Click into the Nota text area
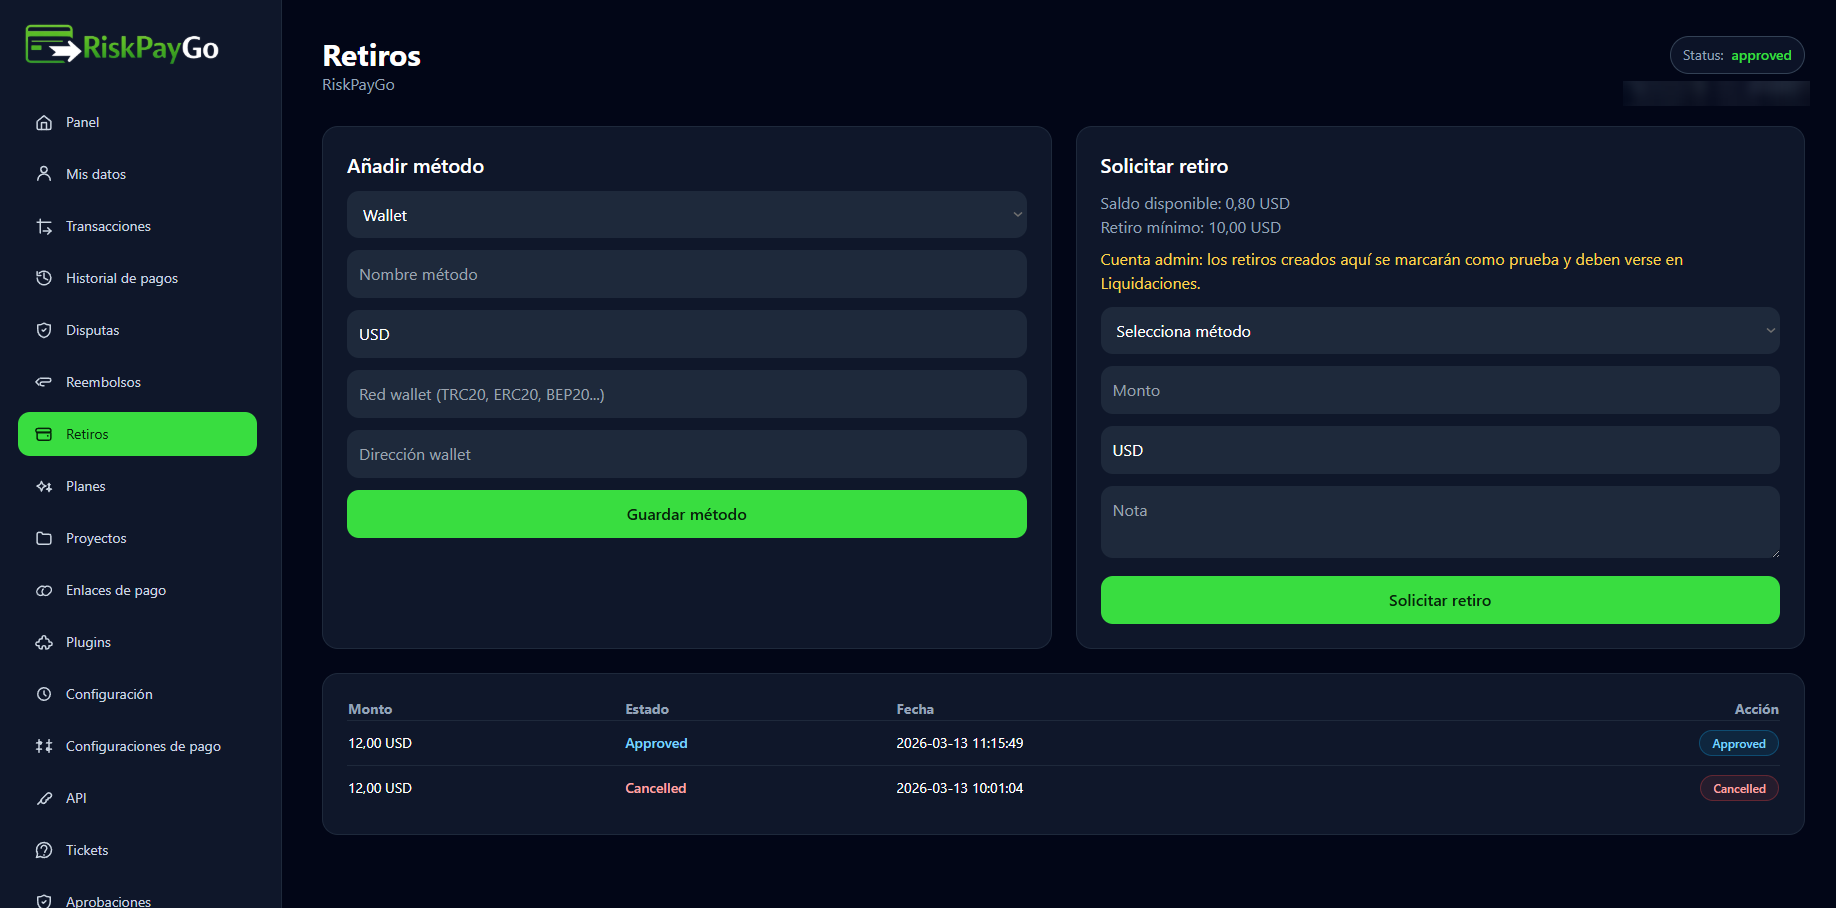The image size is (1836, 908). 1439,522
